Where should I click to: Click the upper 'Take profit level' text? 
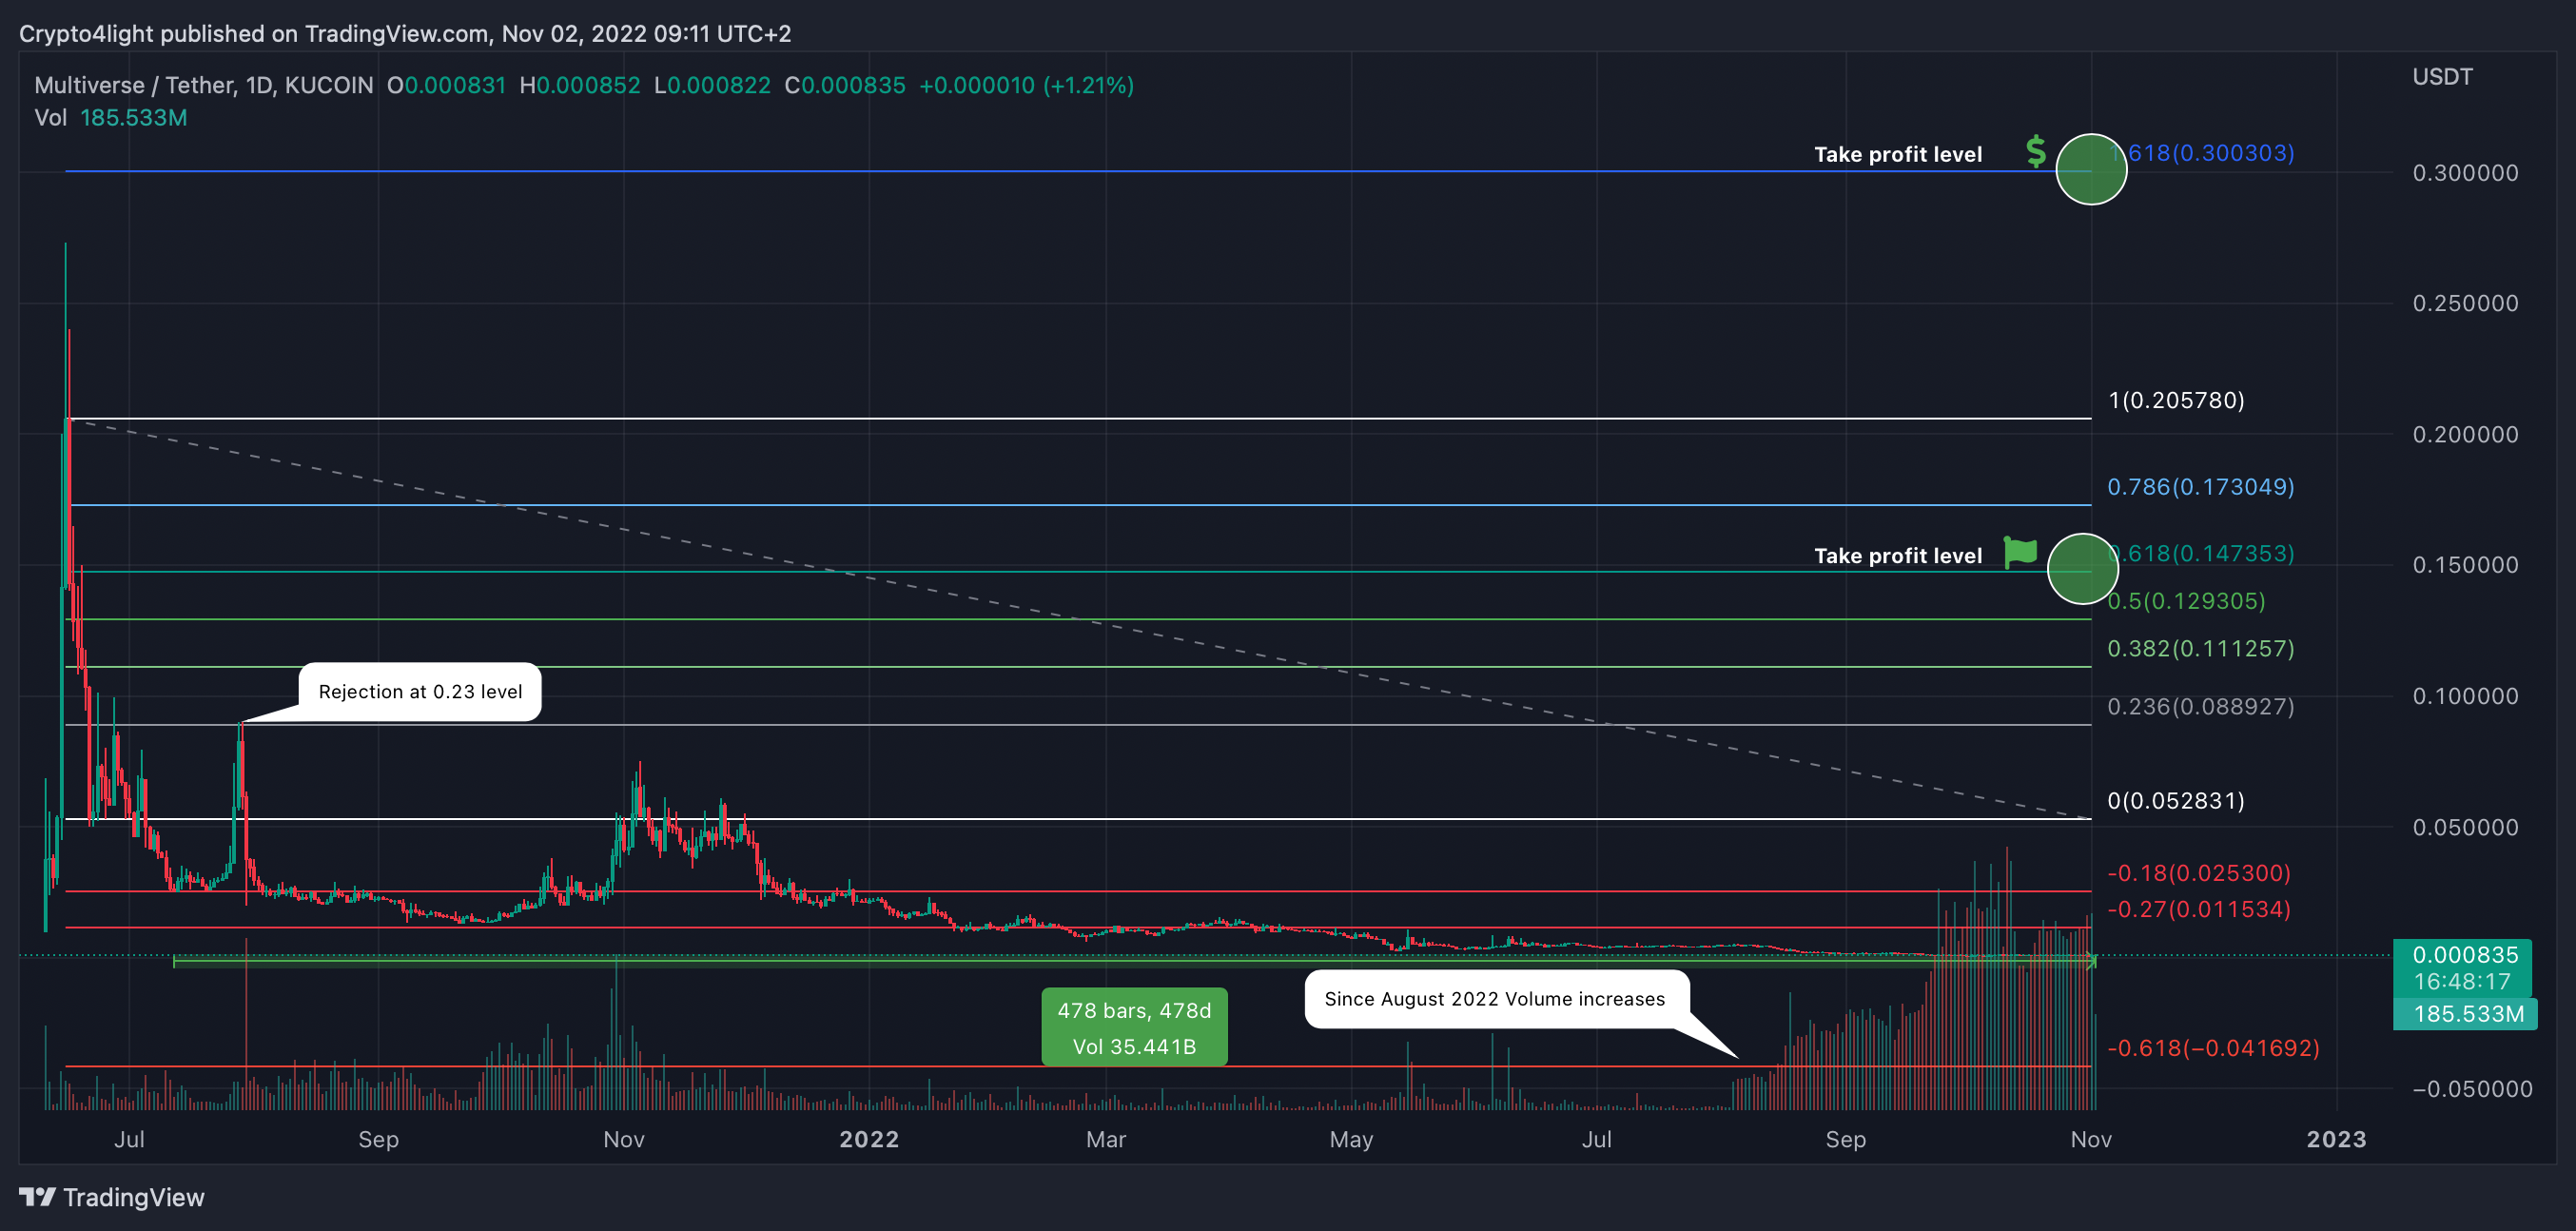(x=1898, y=154)
